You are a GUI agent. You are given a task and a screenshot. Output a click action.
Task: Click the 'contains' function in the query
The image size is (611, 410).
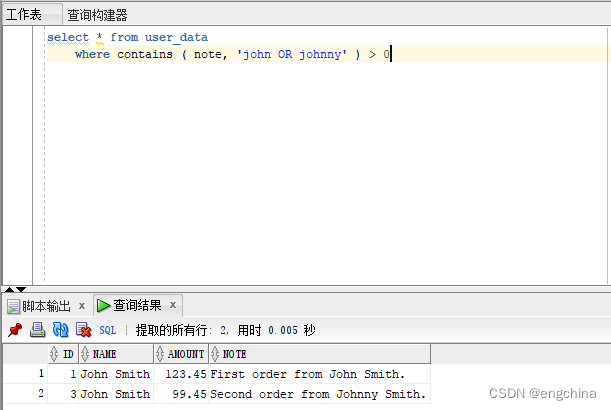(x=145, y=54)
